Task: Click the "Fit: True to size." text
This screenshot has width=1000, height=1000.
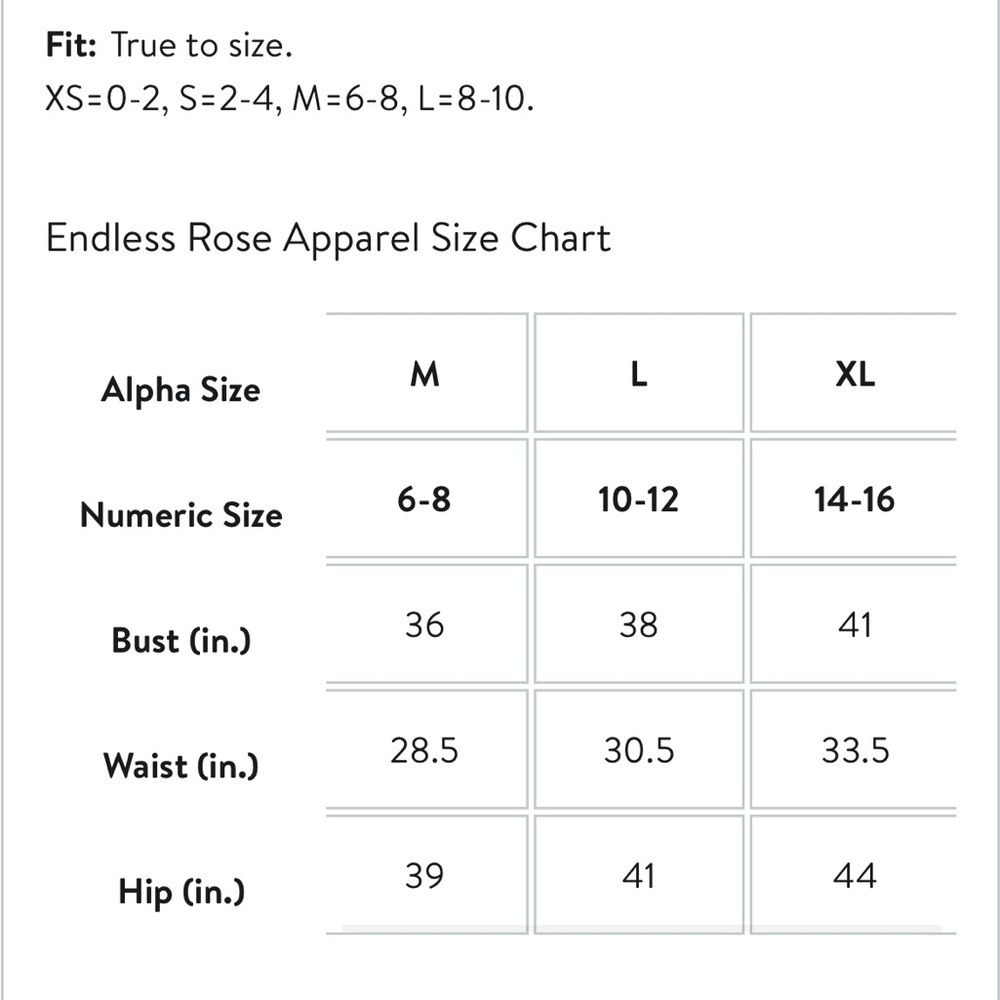Action: [x=169, y=45]
